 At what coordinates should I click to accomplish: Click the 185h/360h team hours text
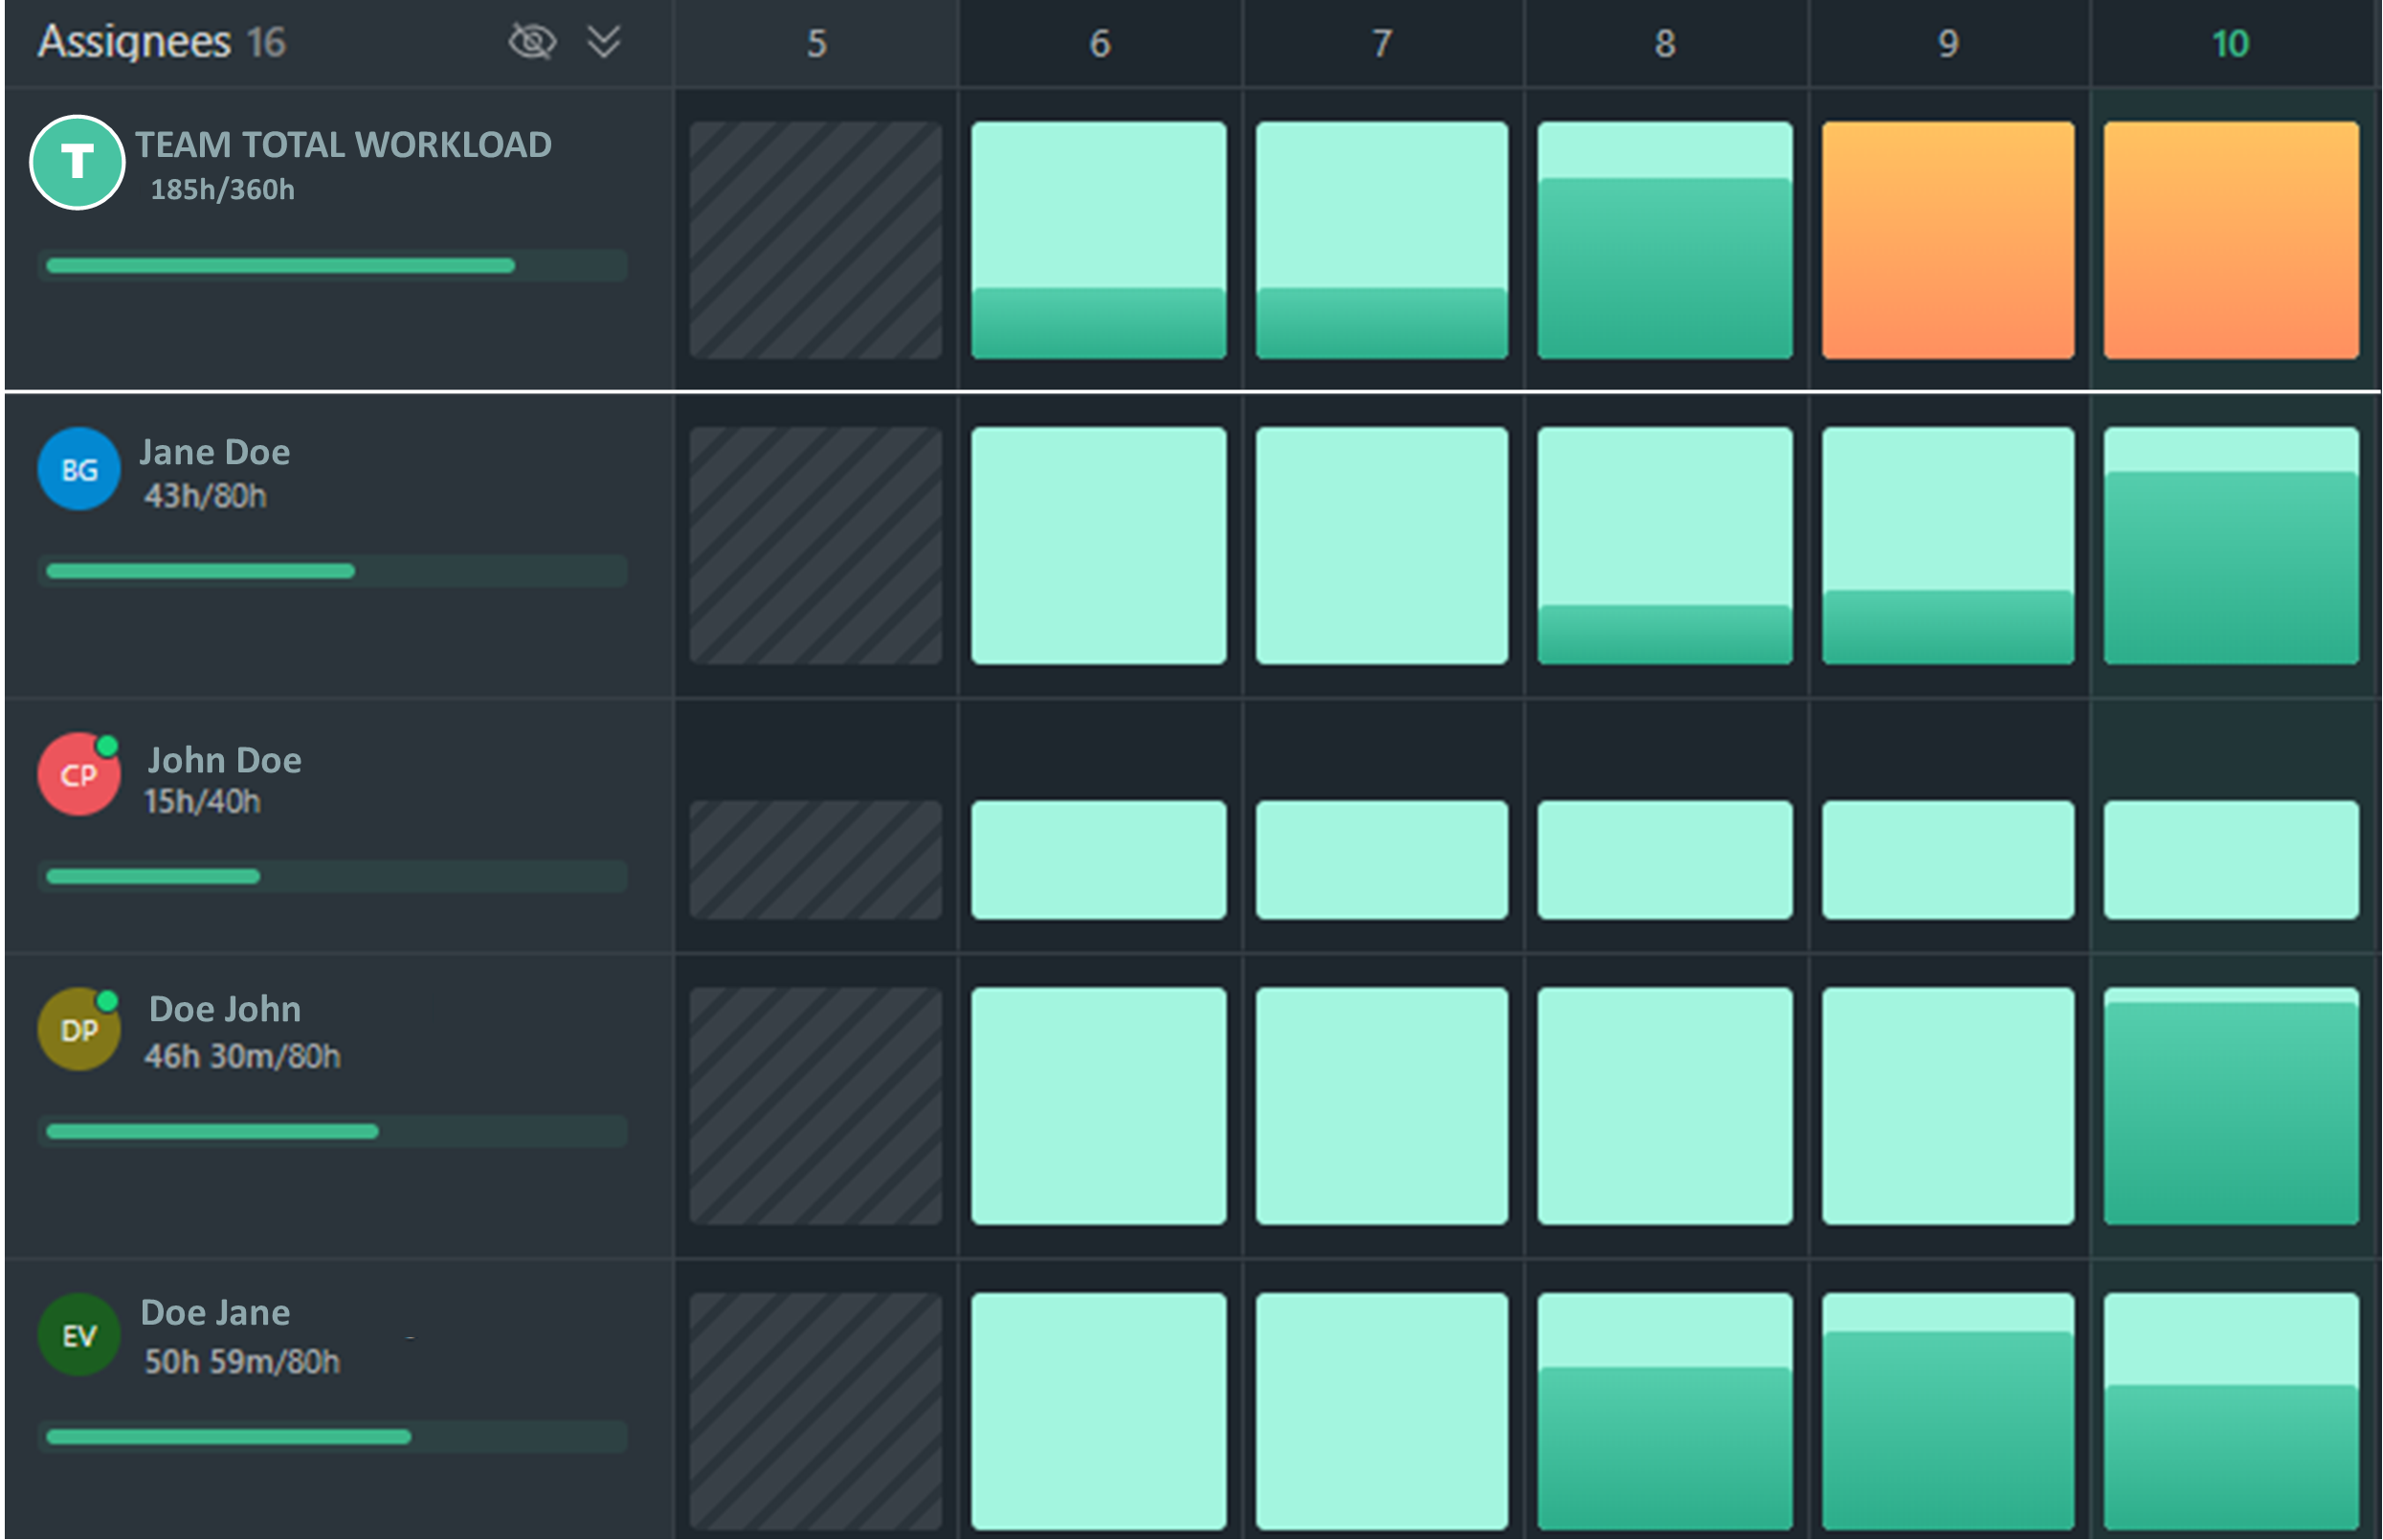click(222, 190)
